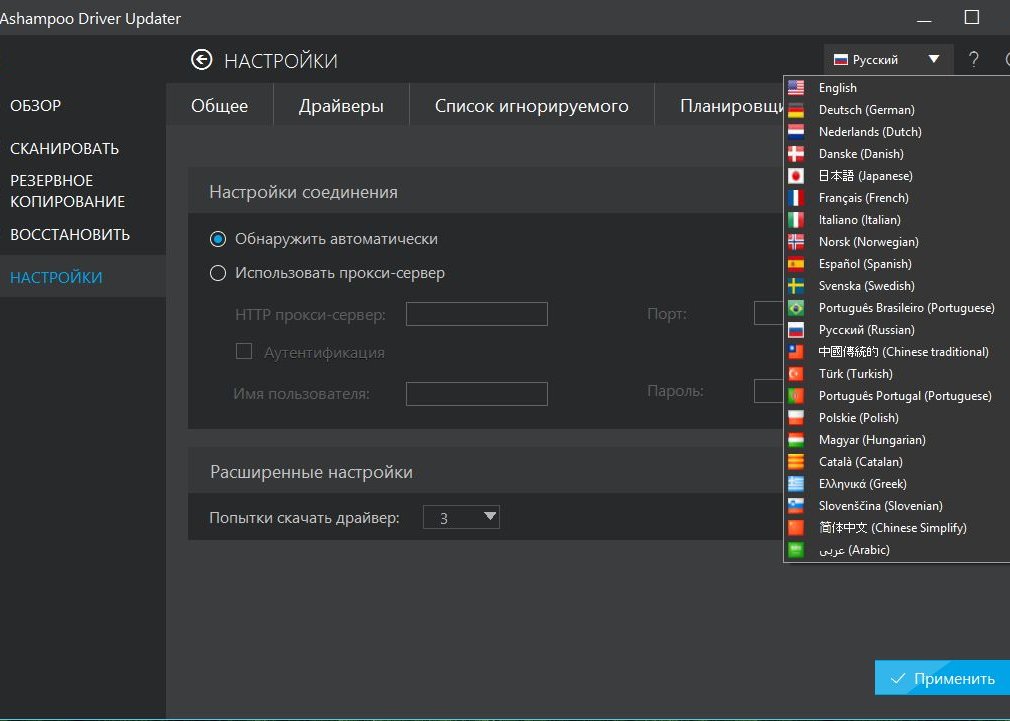Viewport: 1010px width, 721px height.
Task: Click the Spanish flag icon
Action: click(x=796, y=264)
